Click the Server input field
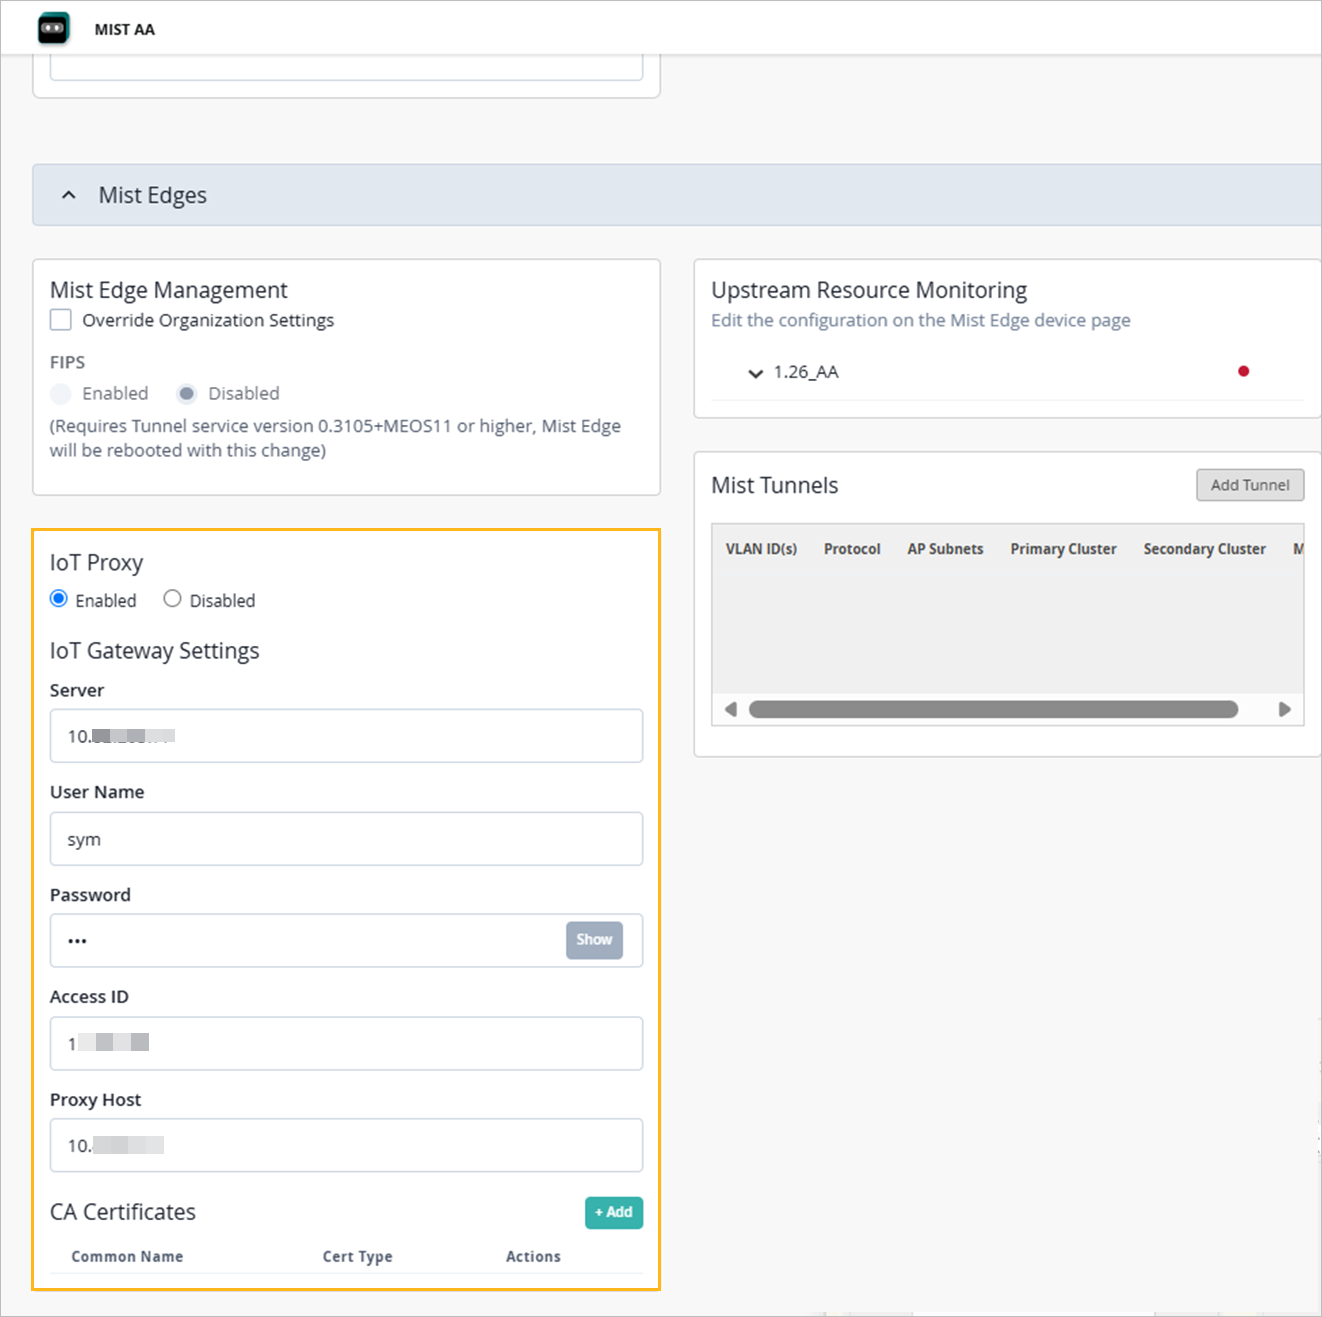Image resolution: width=1322 pixels, height=1317 pixels. (x=346, y=736)
